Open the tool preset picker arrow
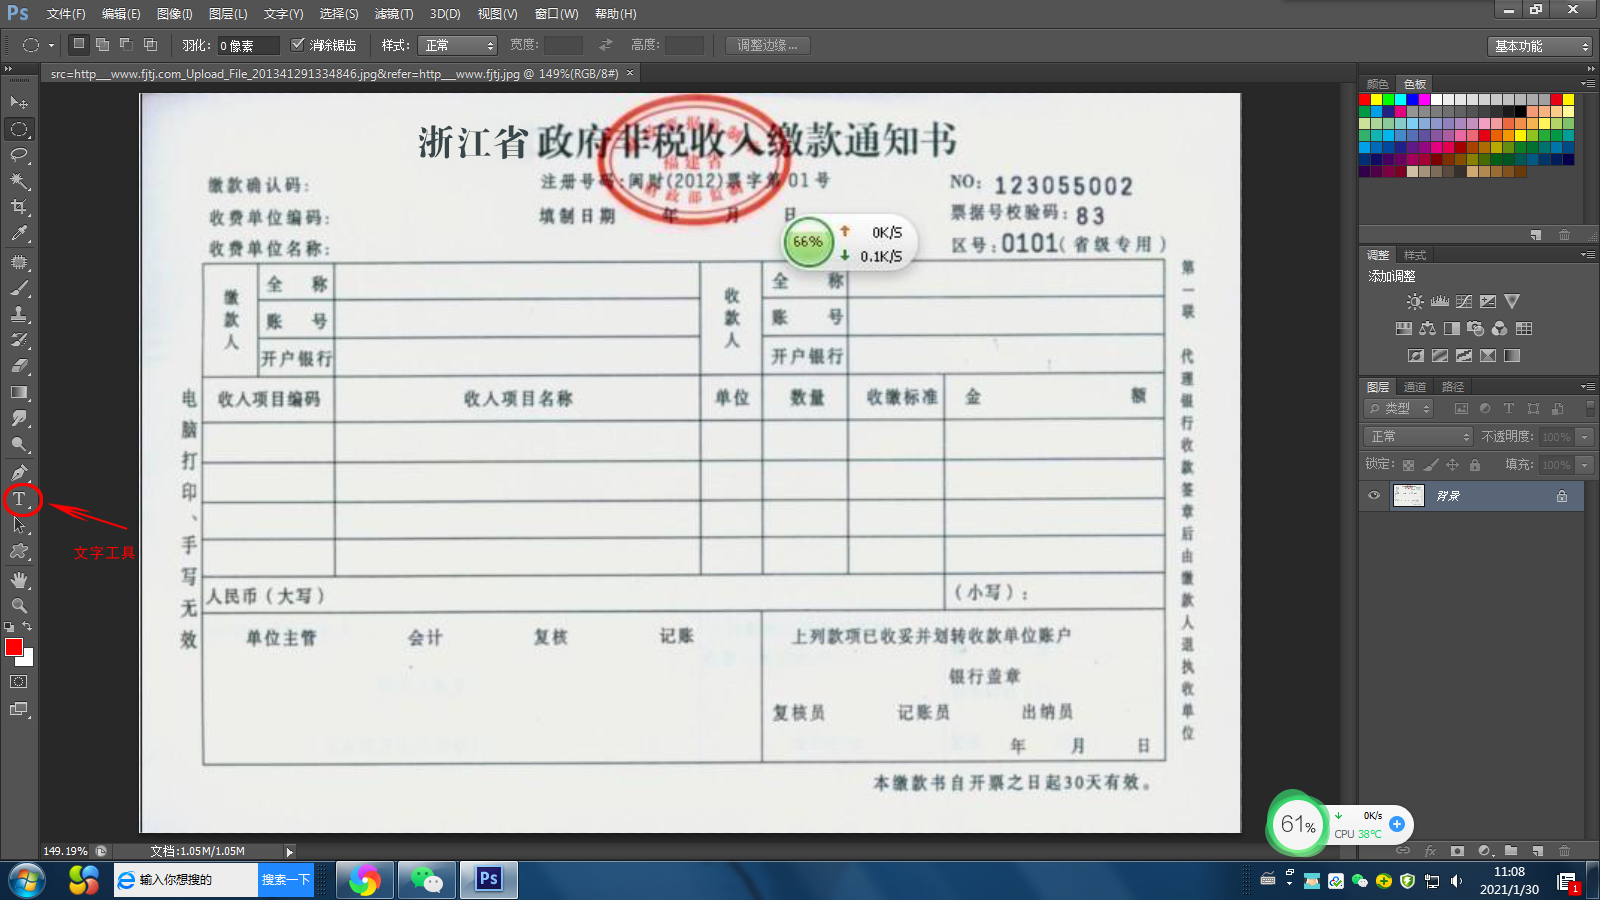The height and width of the screenshot is (900, 1600). (x=51, y=46)
